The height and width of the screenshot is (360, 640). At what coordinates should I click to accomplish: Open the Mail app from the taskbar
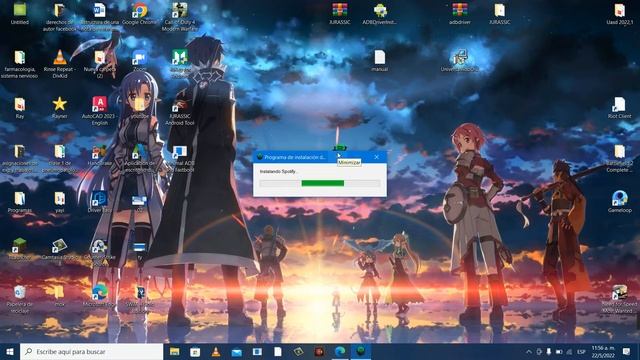point(237,351)
